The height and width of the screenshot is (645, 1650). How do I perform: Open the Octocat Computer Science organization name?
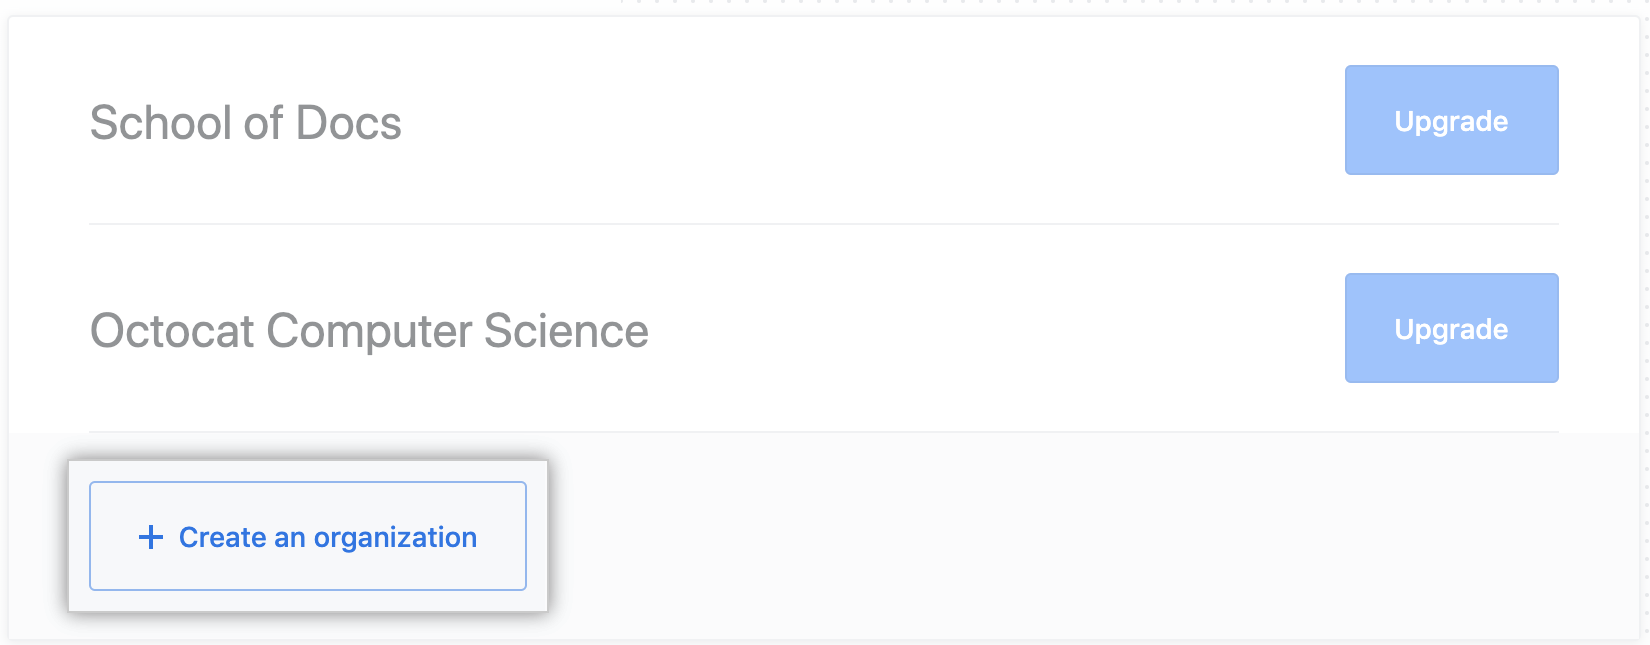coord(369,331)
